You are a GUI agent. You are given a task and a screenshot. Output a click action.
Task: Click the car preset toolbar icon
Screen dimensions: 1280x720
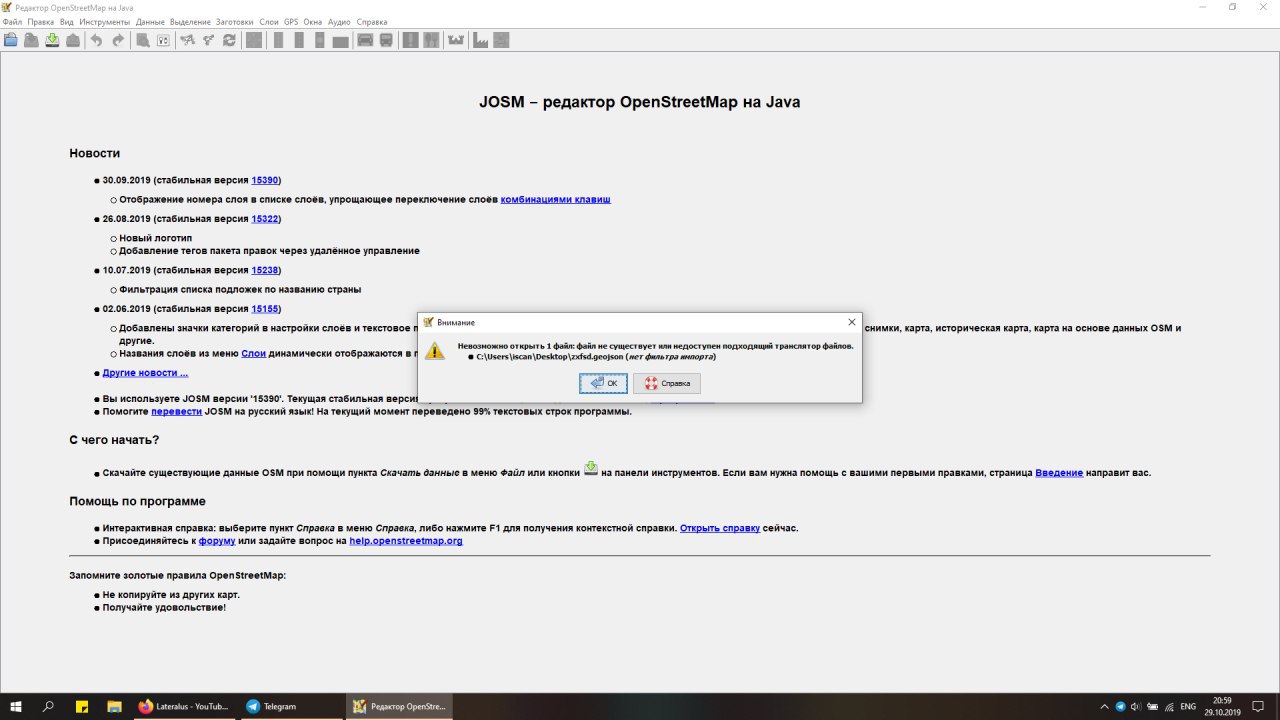[x=365, y=40]
